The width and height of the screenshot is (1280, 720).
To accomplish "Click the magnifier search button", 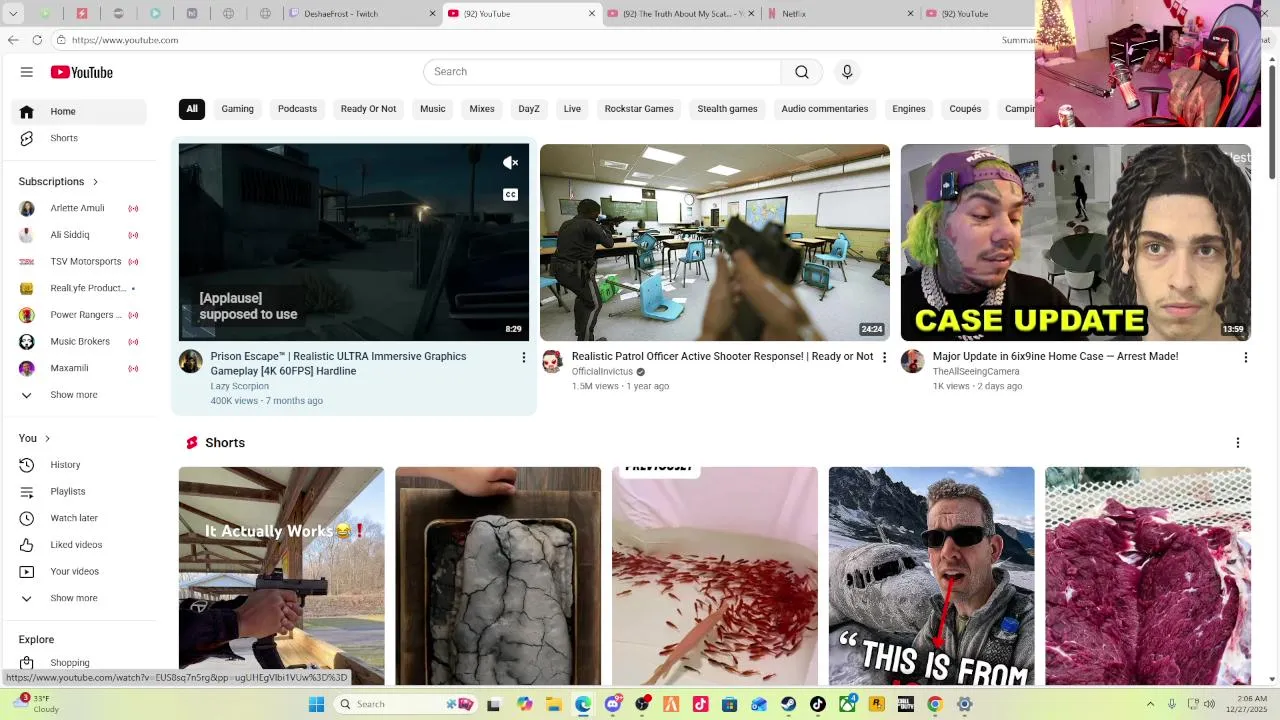I will 802,72.
